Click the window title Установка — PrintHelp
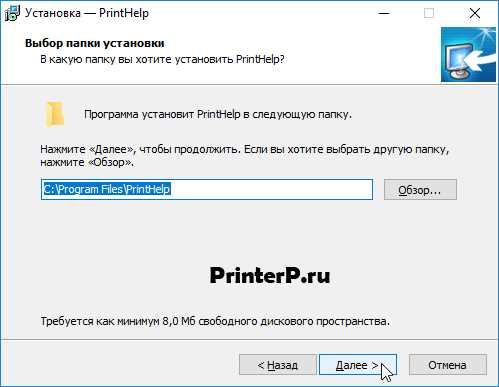 [87, 13]
